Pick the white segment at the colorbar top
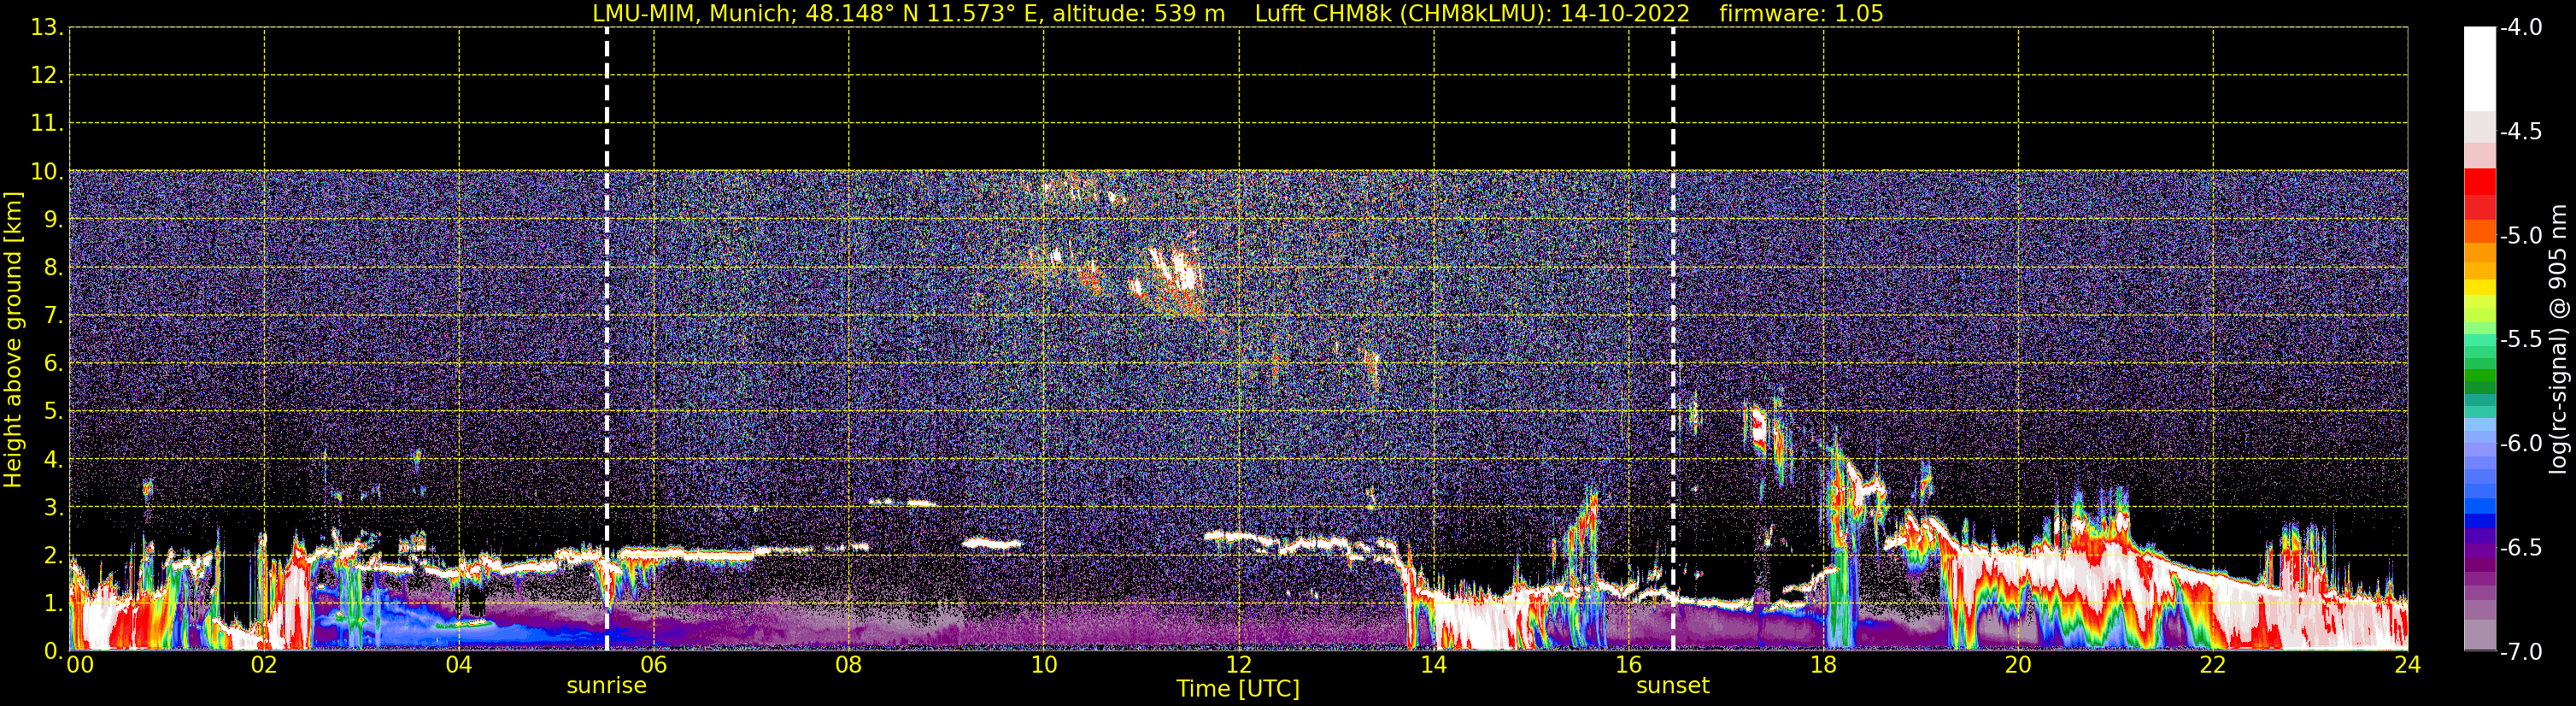This screenshot has height=706, width=2576. coord(2479,69)
